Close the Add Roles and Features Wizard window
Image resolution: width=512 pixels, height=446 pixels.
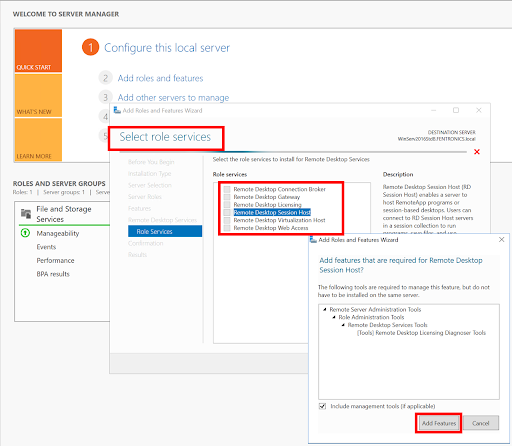(x=479, y=110)
